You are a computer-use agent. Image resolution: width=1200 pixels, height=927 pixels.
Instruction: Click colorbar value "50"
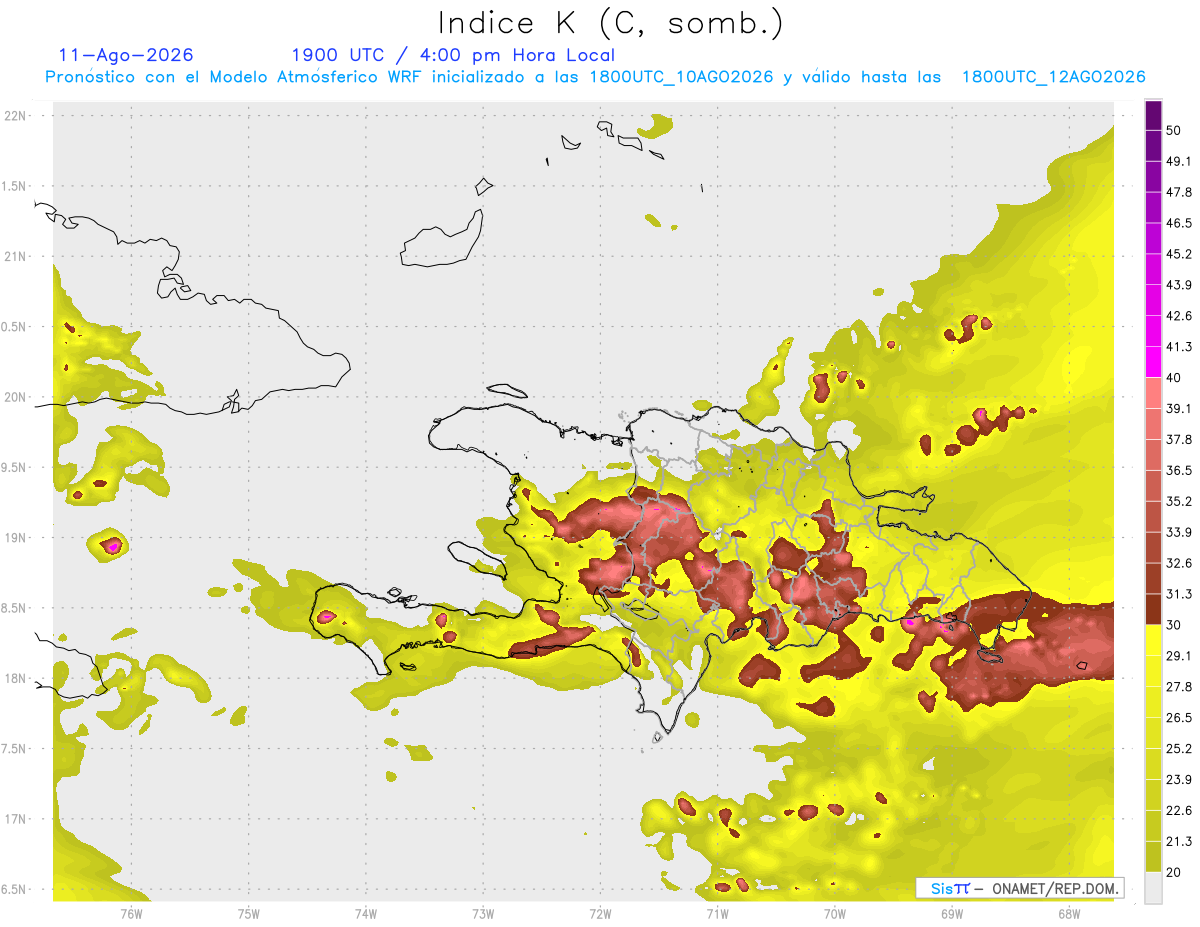(1174, 131)
